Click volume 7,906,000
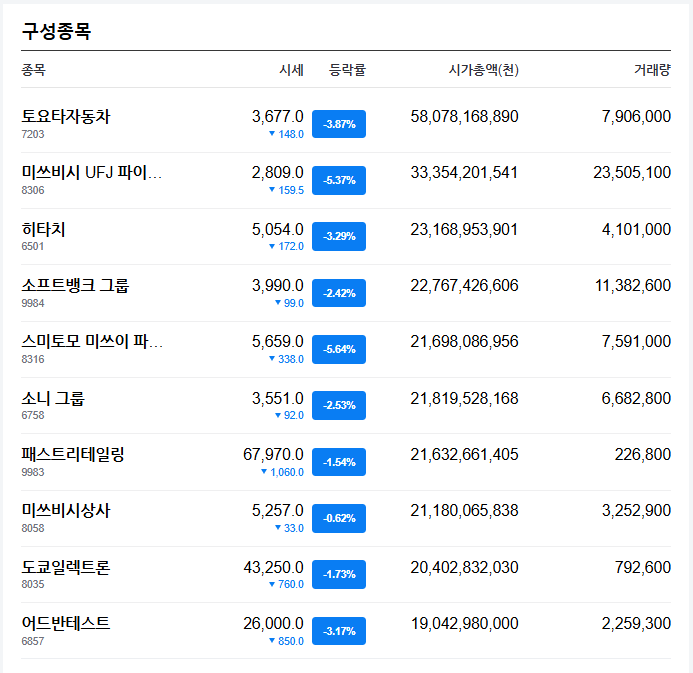The image size is (693, 673). coord(636,117)
